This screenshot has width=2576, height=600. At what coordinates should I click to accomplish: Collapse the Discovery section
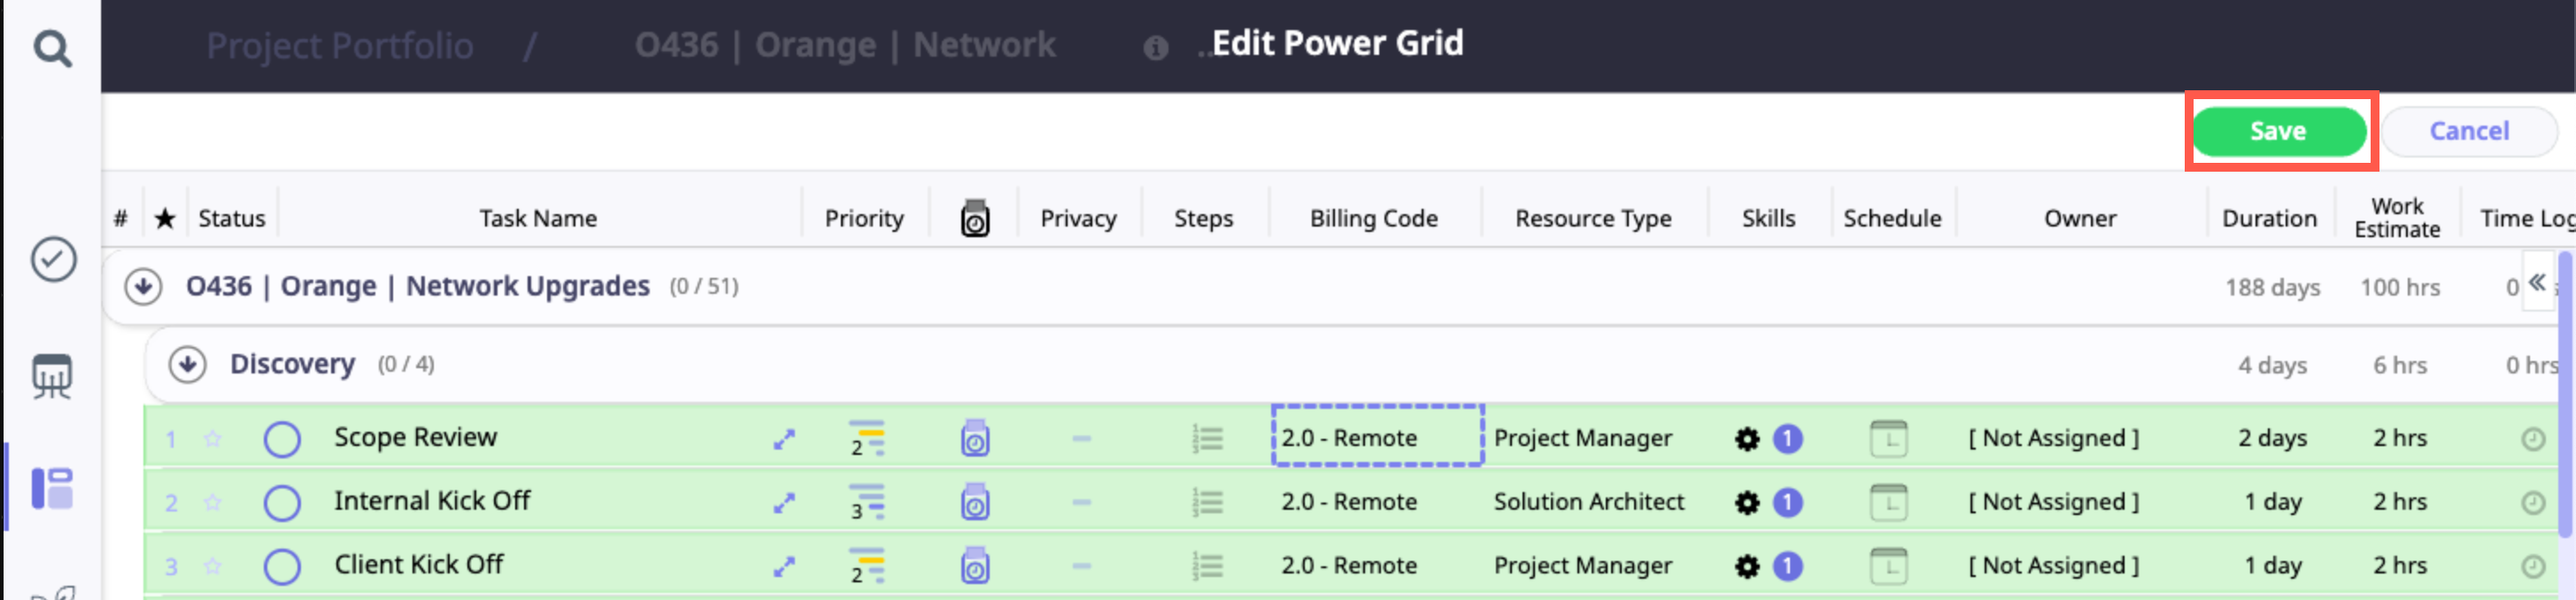187,365
